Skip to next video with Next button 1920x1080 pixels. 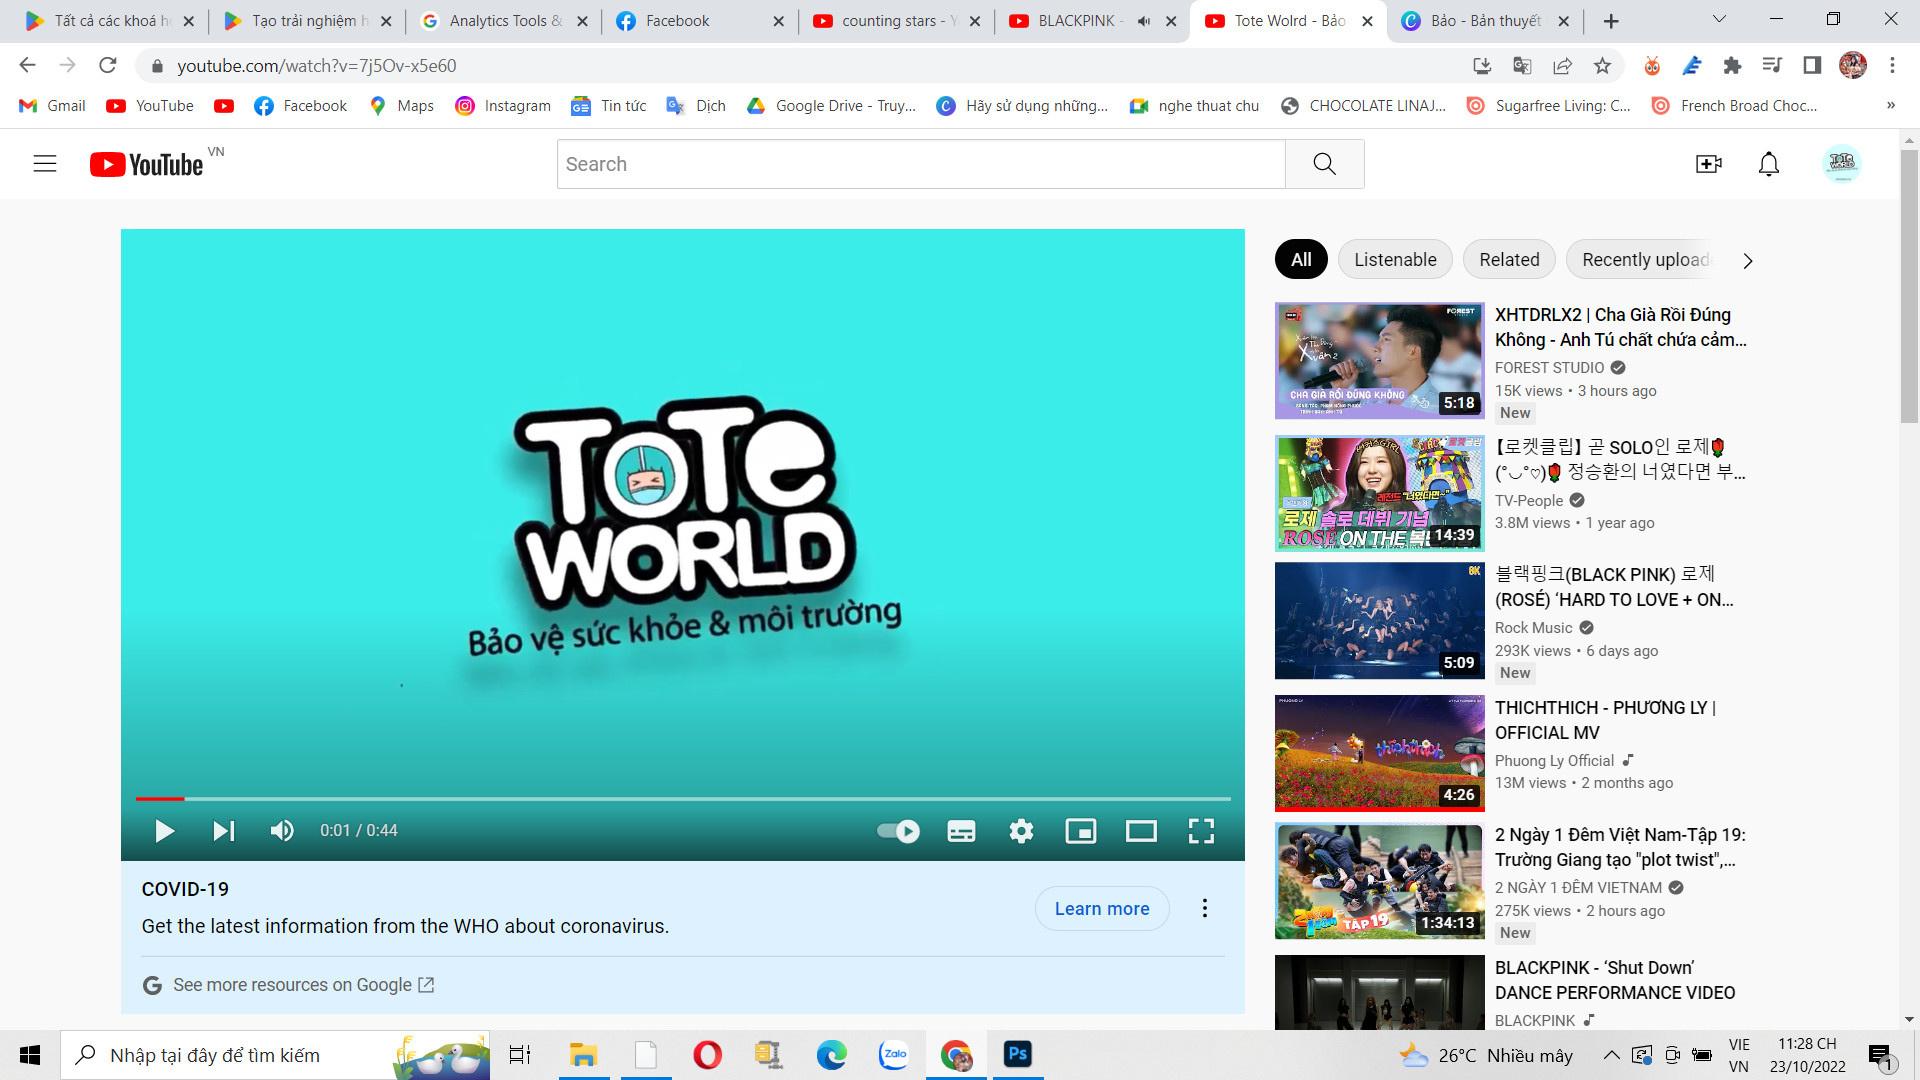click(223, 831)
